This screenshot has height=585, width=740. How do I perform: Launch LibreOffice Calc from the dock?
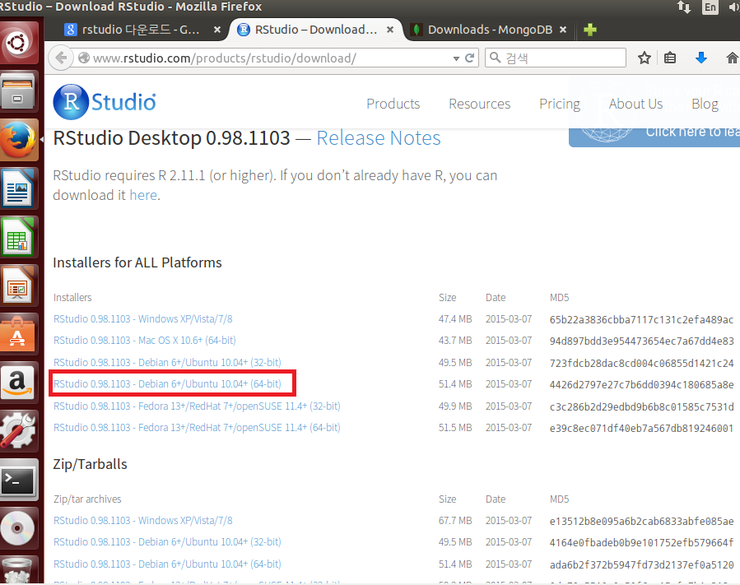click(x=20, y=240)
